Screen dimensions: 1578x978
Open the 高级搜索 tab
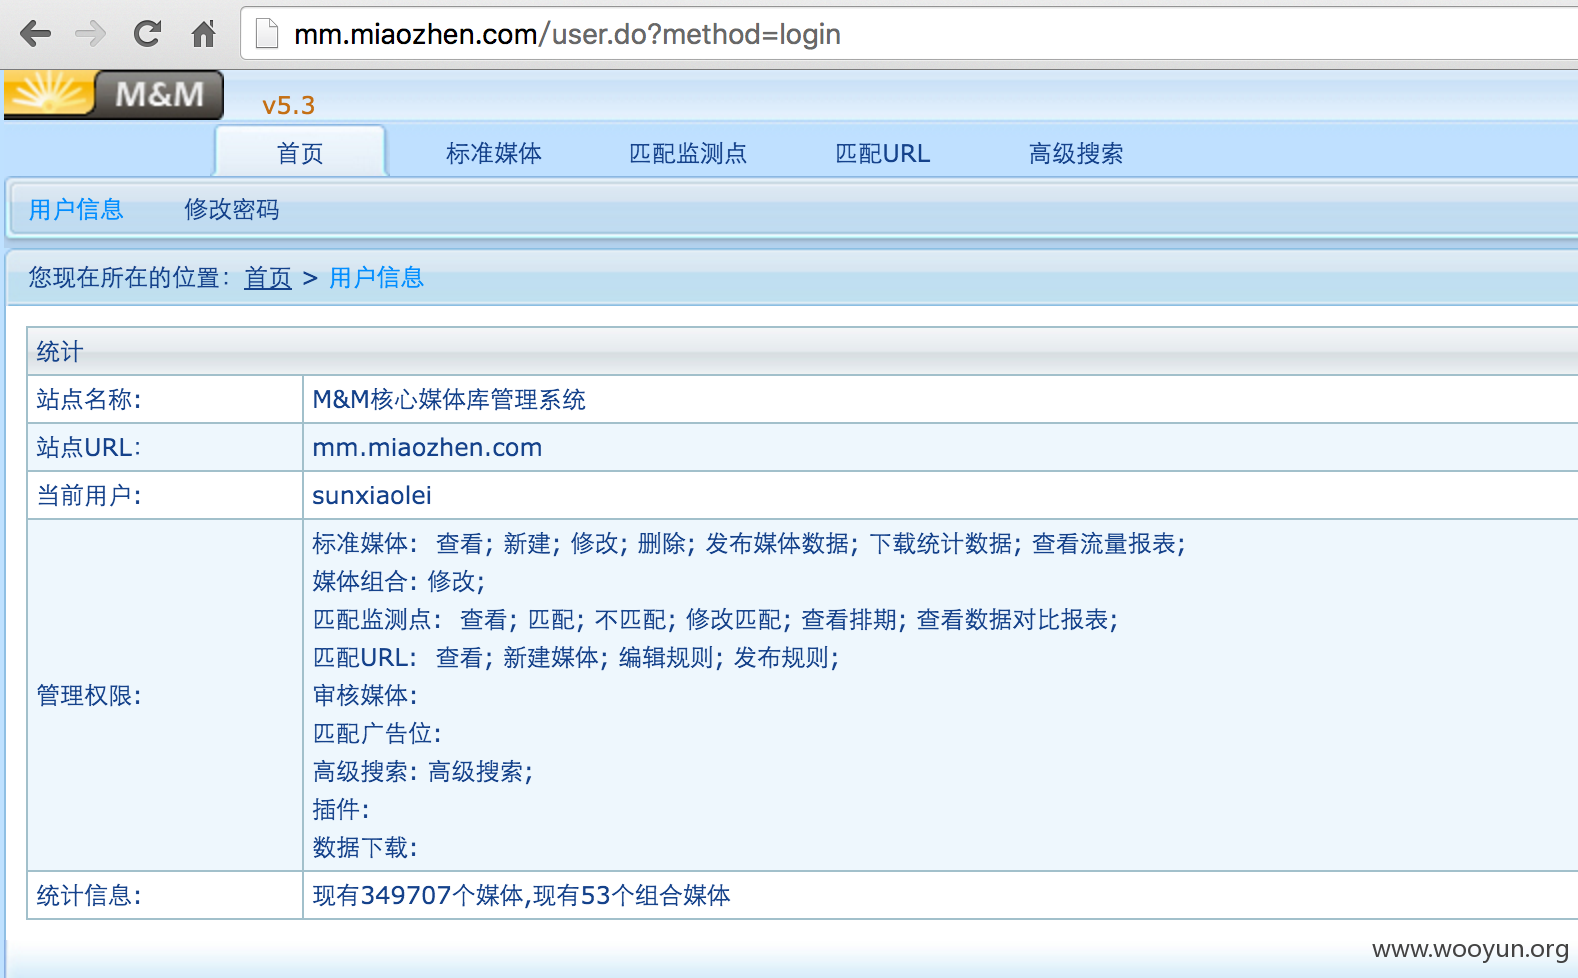tap(1076, 153)
